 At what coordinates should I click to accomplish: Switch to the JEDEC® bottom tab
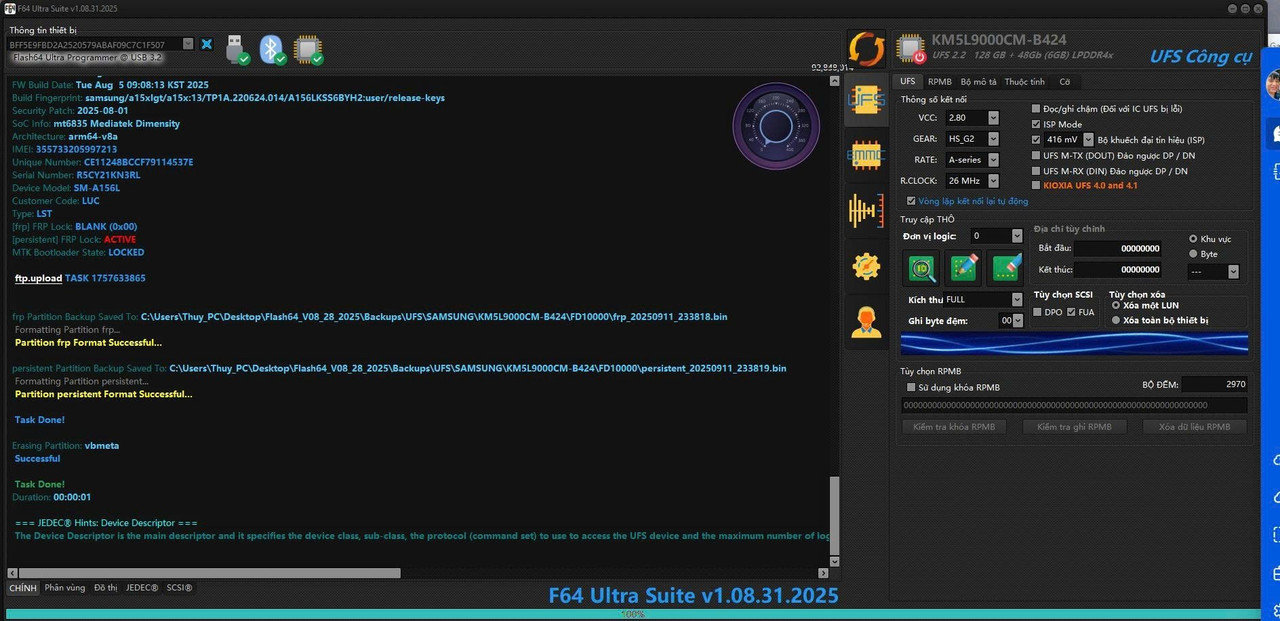pyautogui.click(x=142, y=588)
